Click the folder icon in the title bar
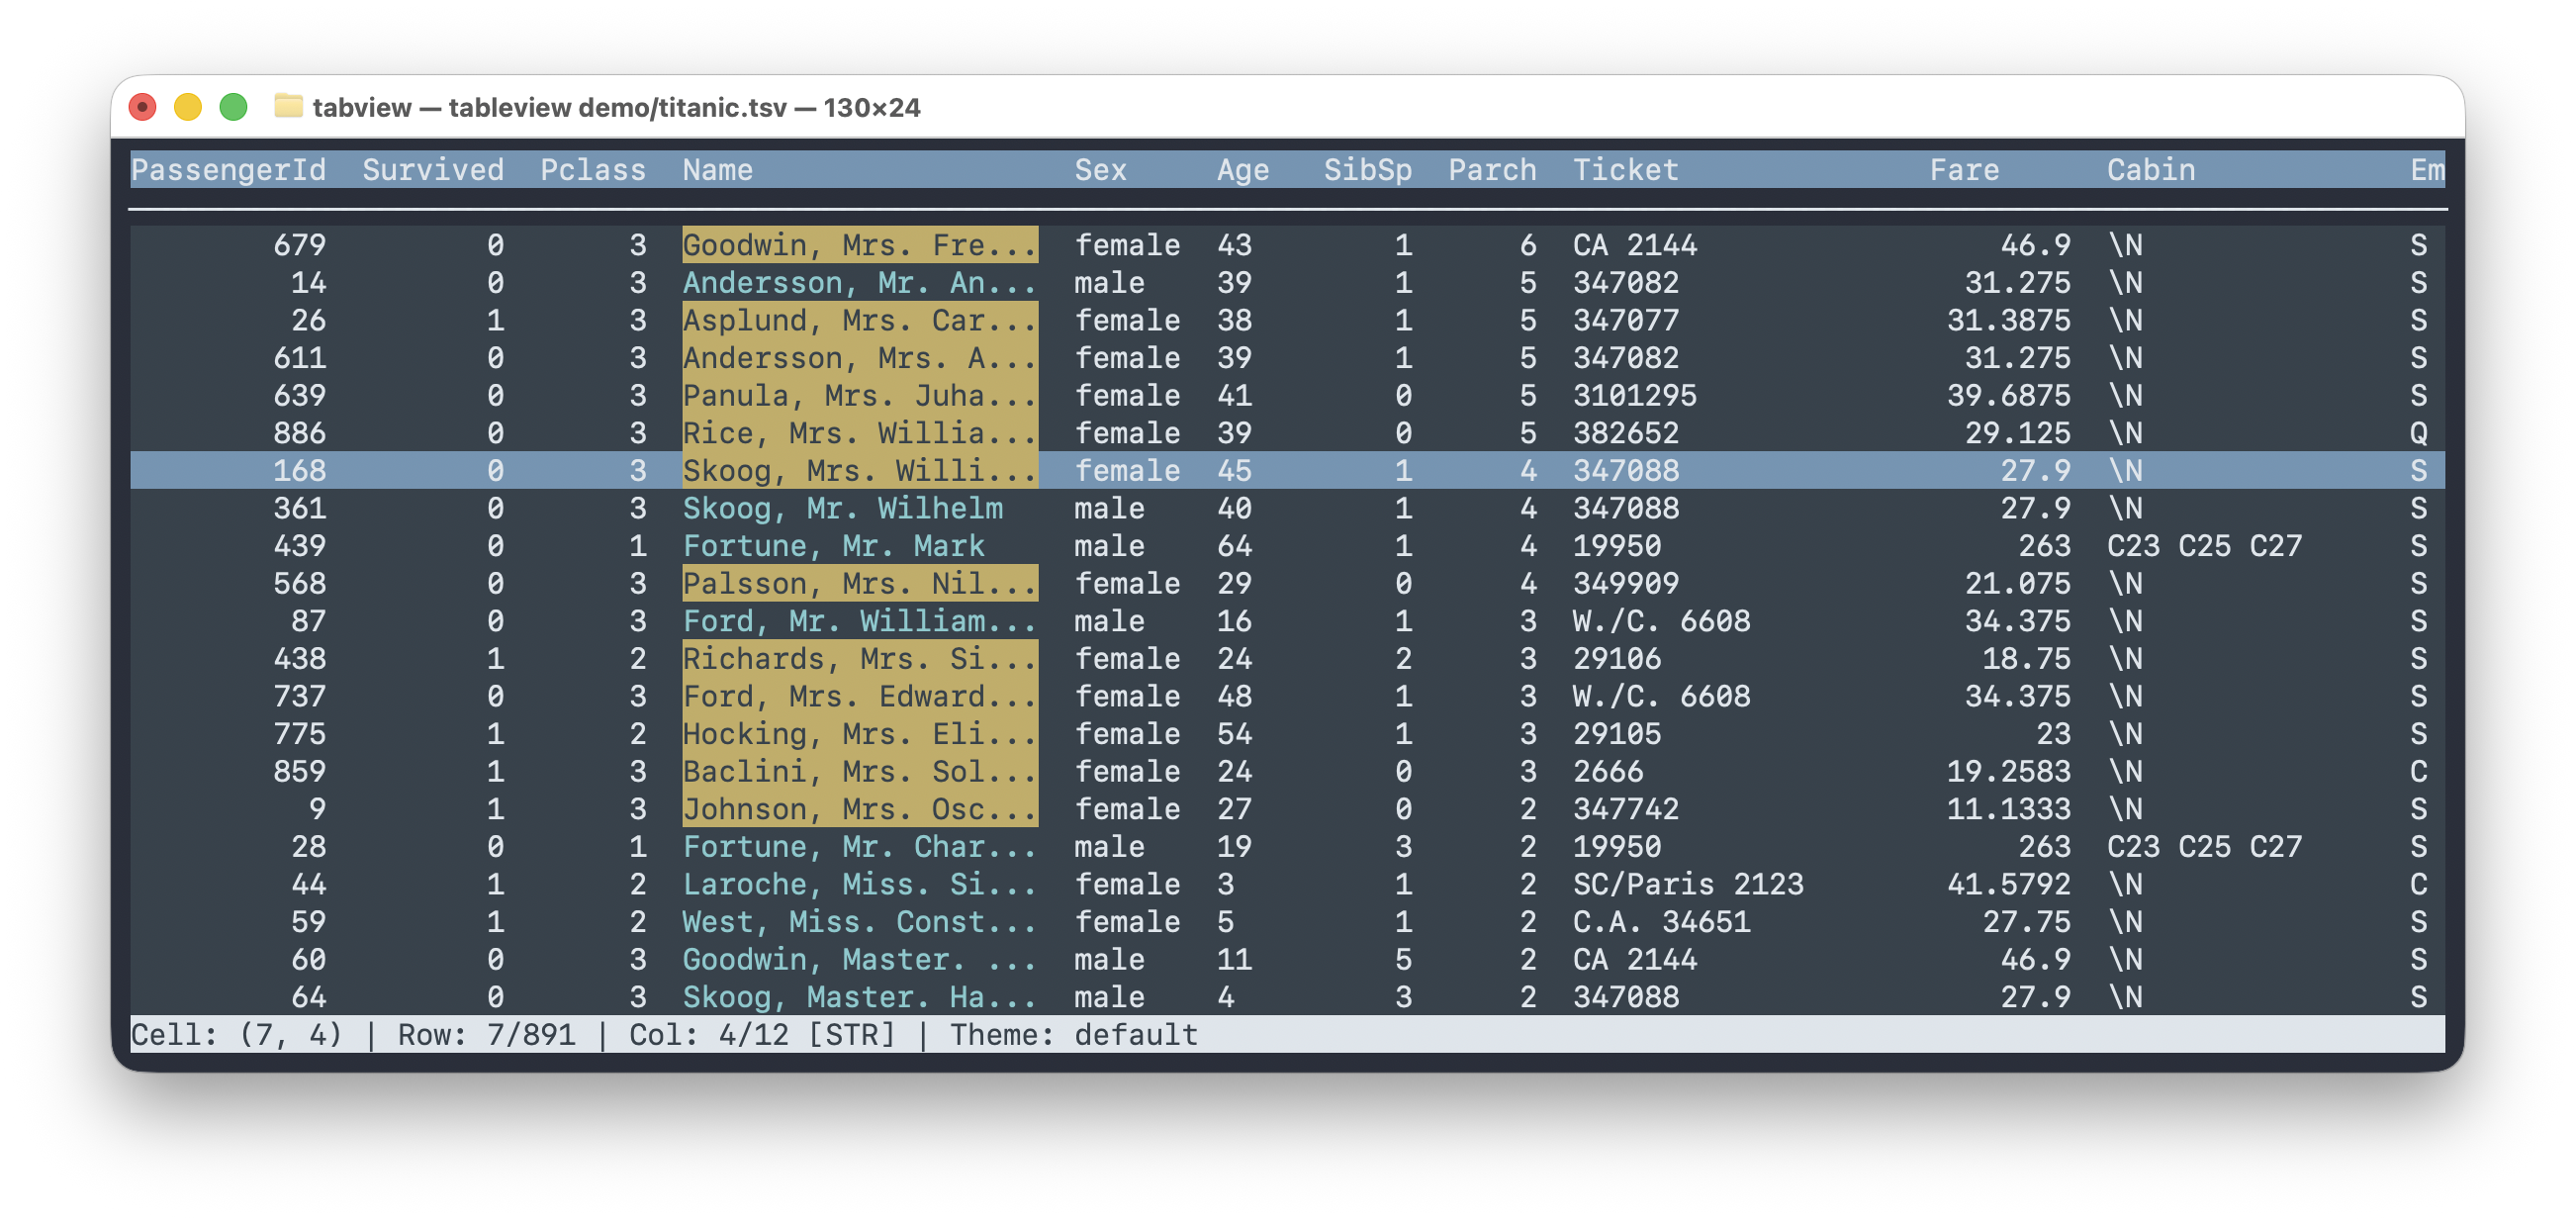 [x=291, y=108]
